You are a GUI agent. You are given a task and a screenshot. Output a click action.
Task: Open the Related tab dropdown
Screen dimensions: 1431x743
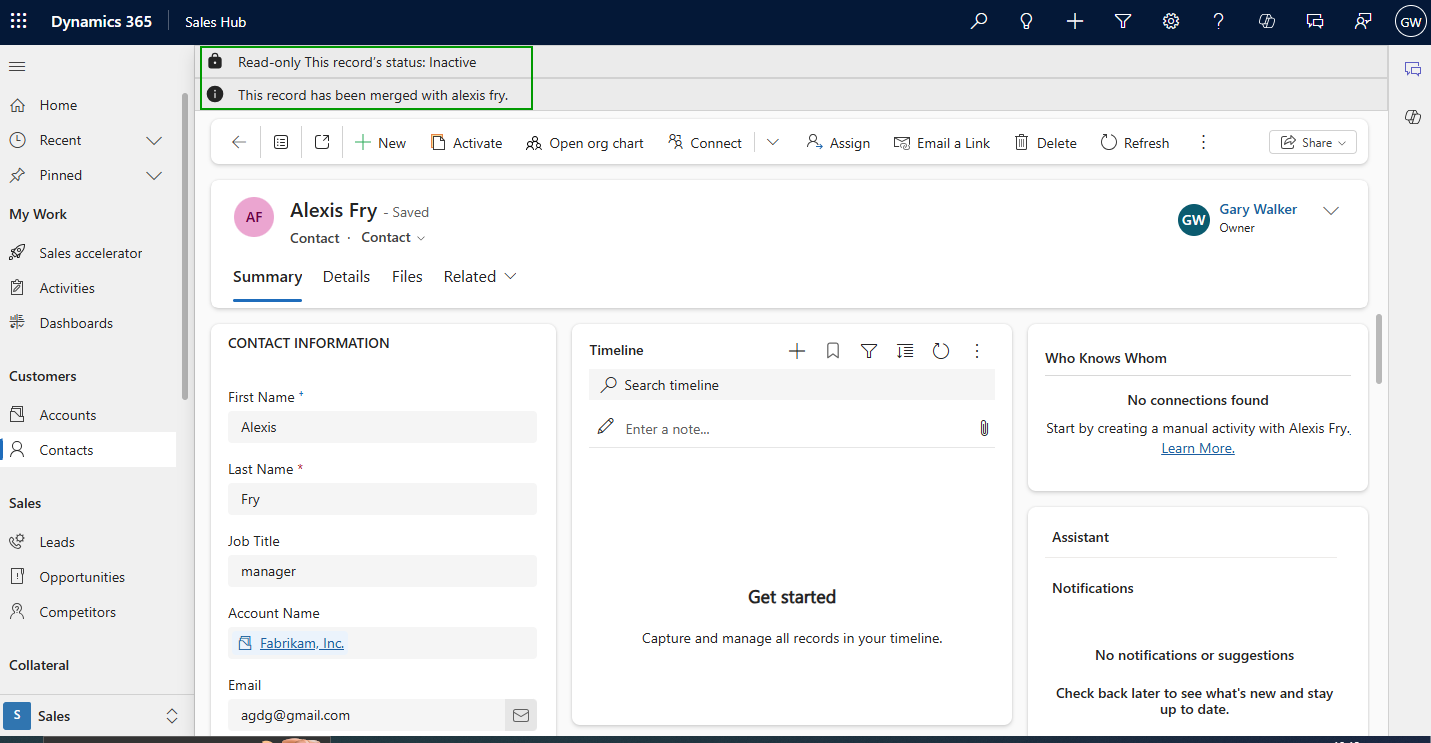pyautogui.click(x=480, y=277)
